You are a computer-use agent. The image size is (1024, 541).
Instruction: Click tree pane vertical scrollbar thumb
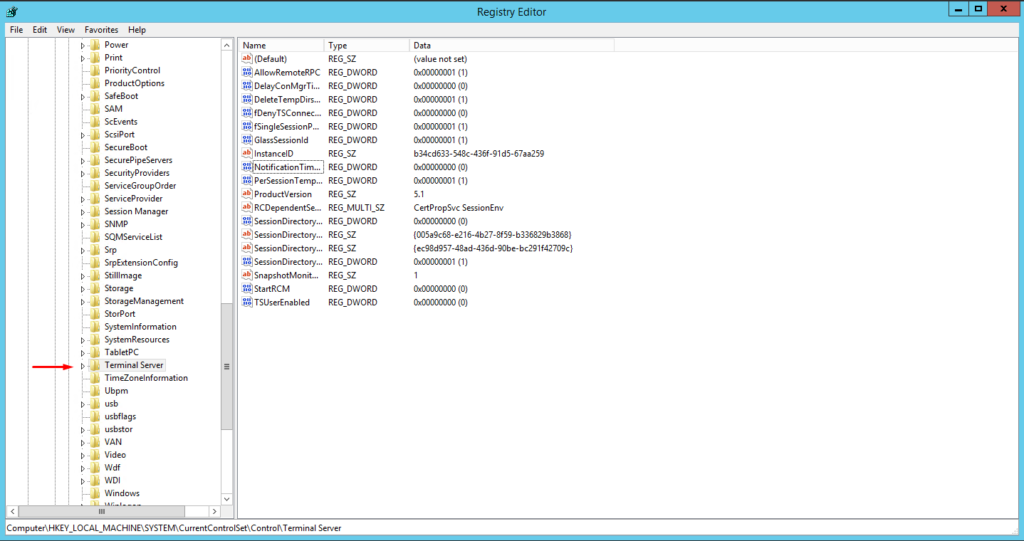[227, 367]
